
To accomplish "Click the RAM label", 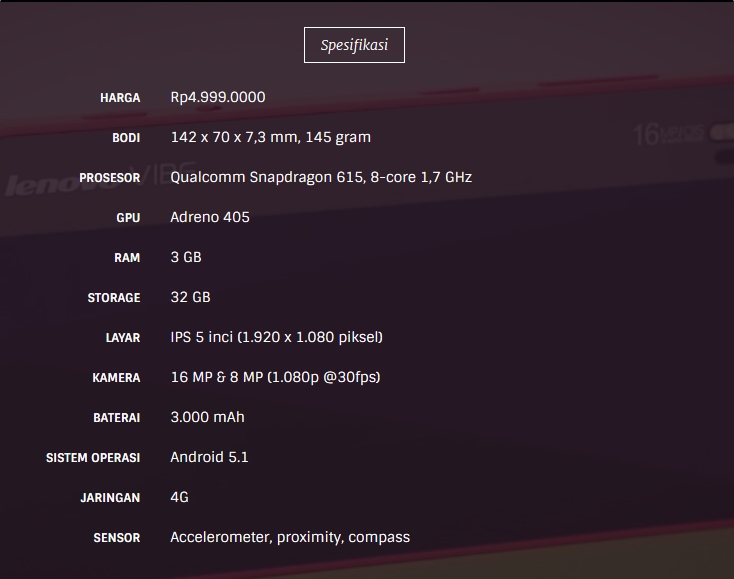I will click(127, 258).
